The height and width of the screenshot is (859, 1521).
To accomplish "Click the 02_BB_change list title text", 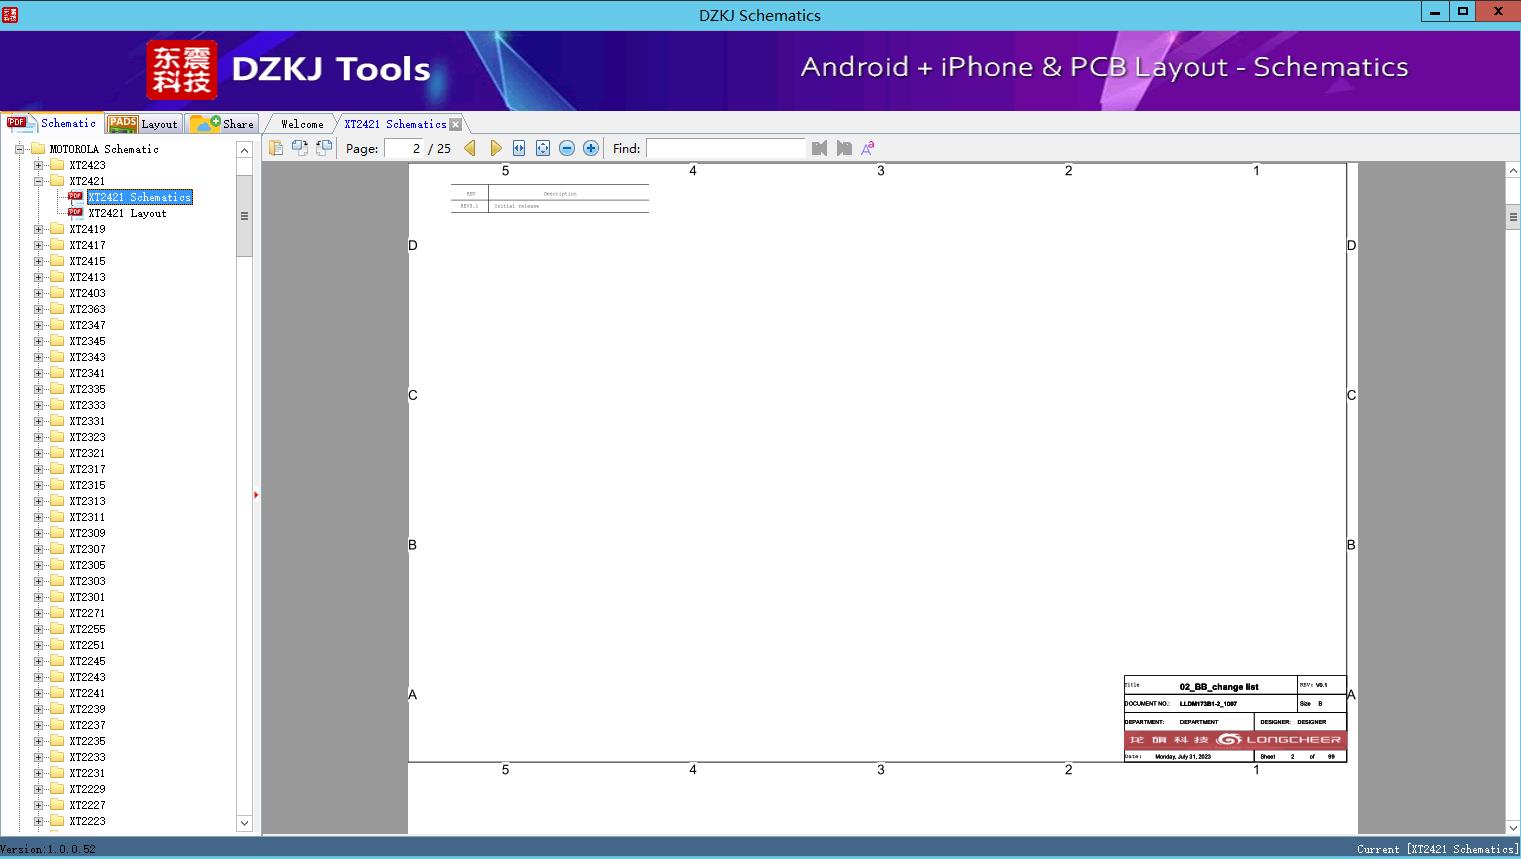I will point(1219,687).
